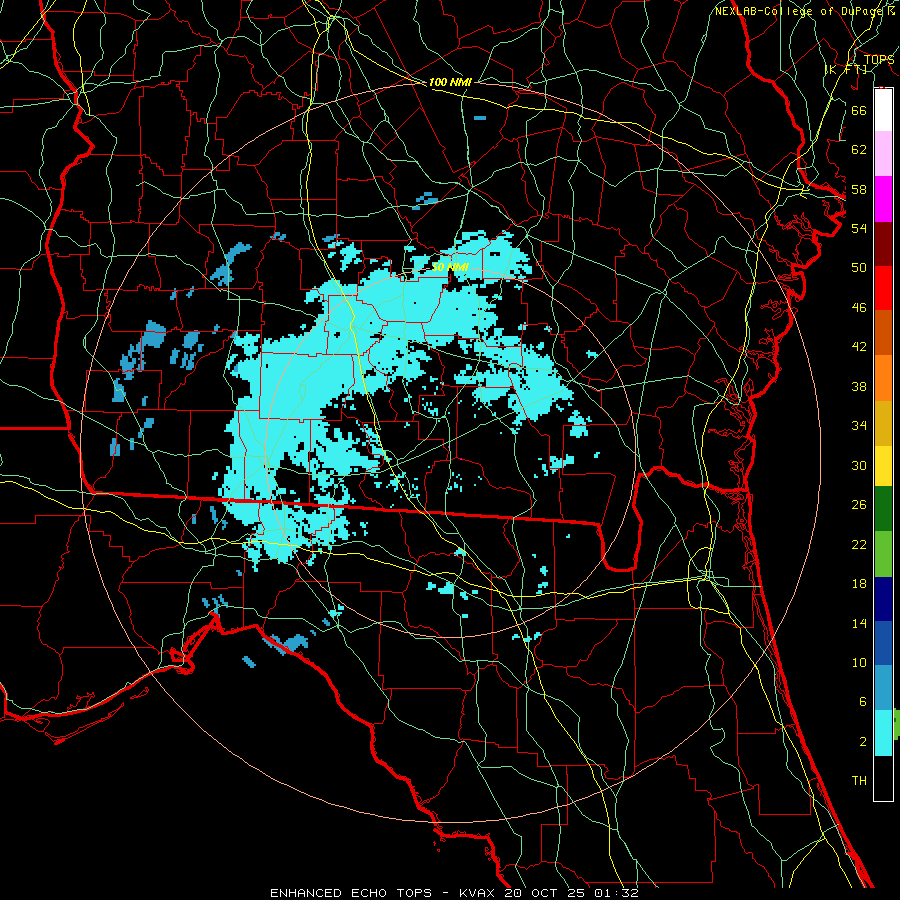
Task: Click the gold 34 kft legend swatch
Action: point(883,424)
